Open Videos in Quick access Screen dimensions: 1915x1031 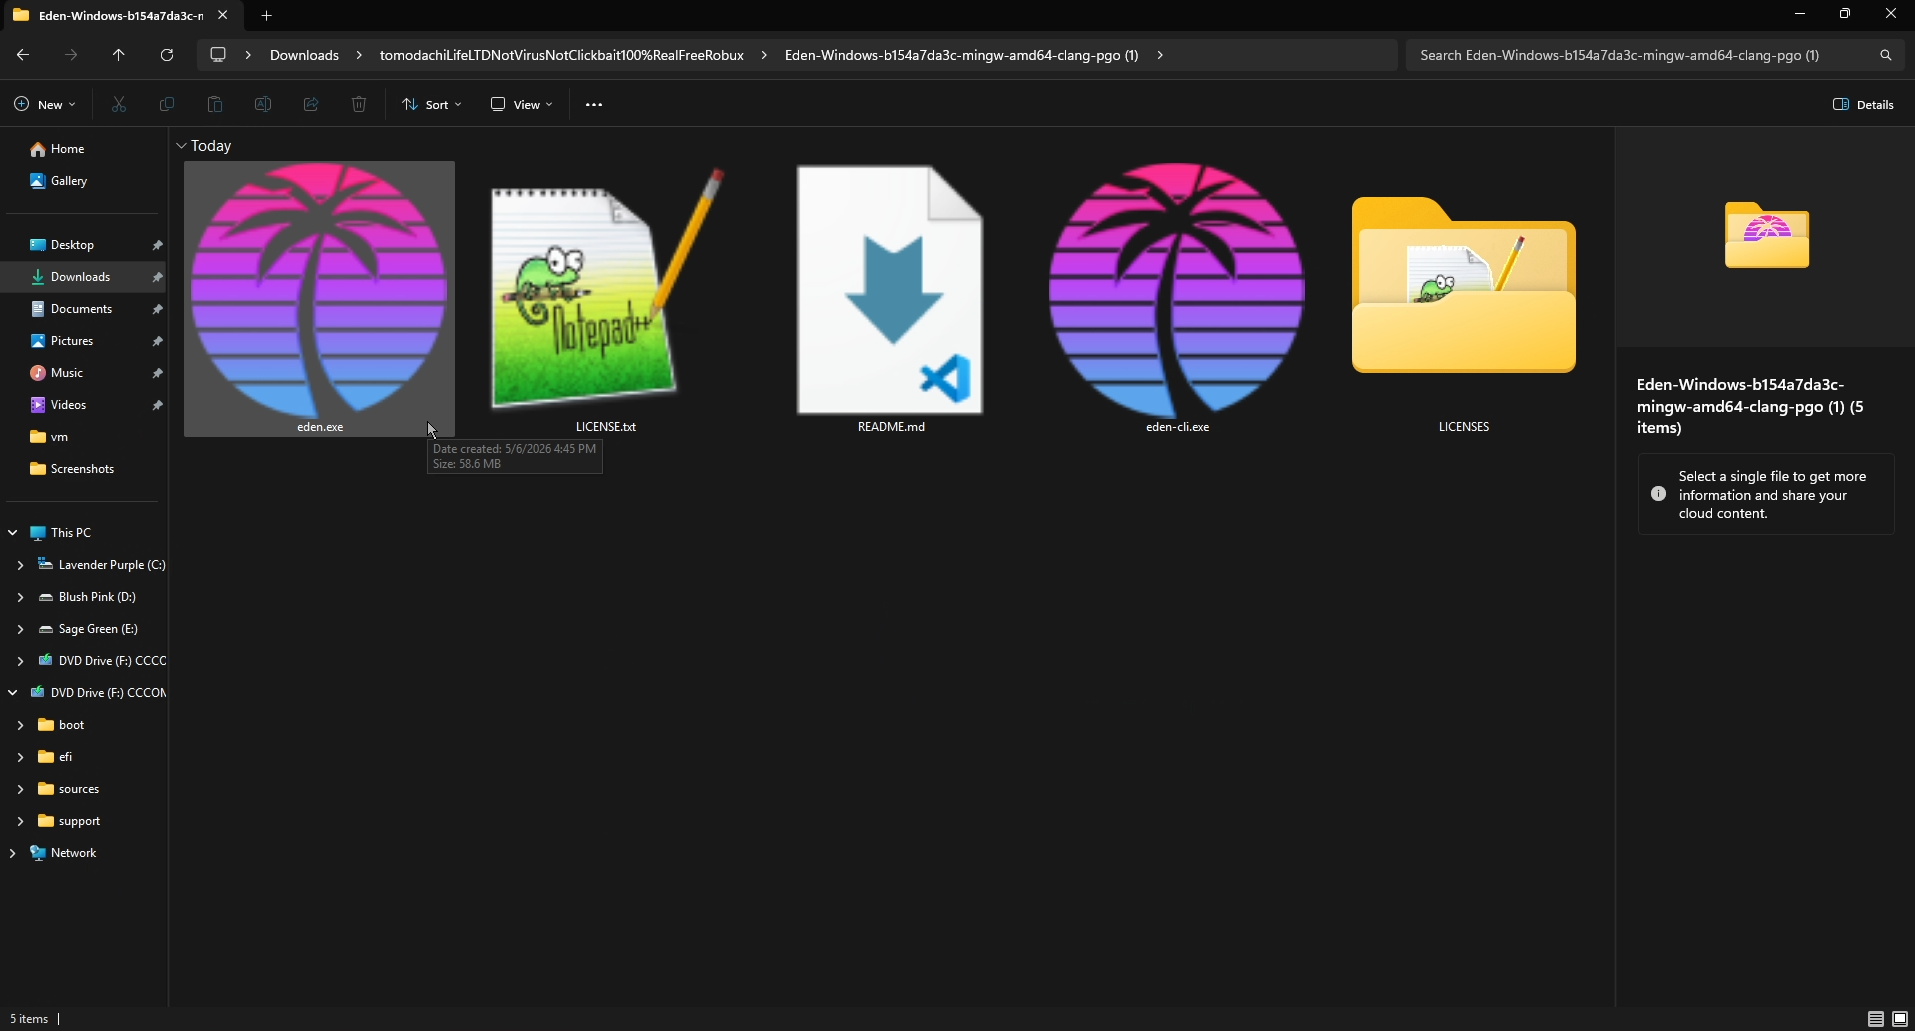coord(84,405)
